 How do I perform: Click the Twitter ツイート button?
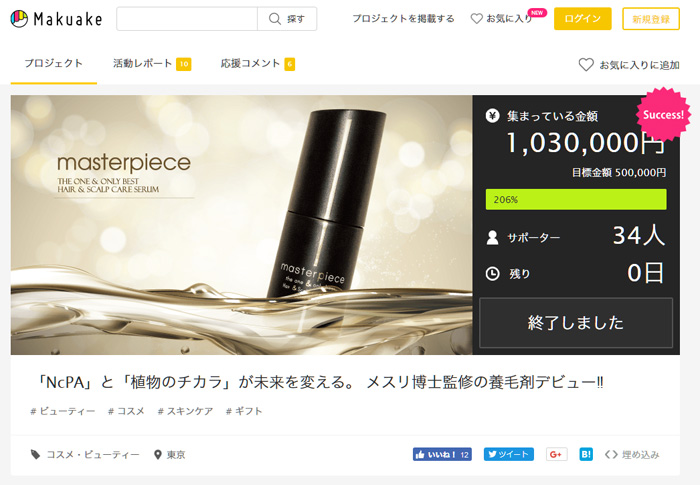point(509,454)
